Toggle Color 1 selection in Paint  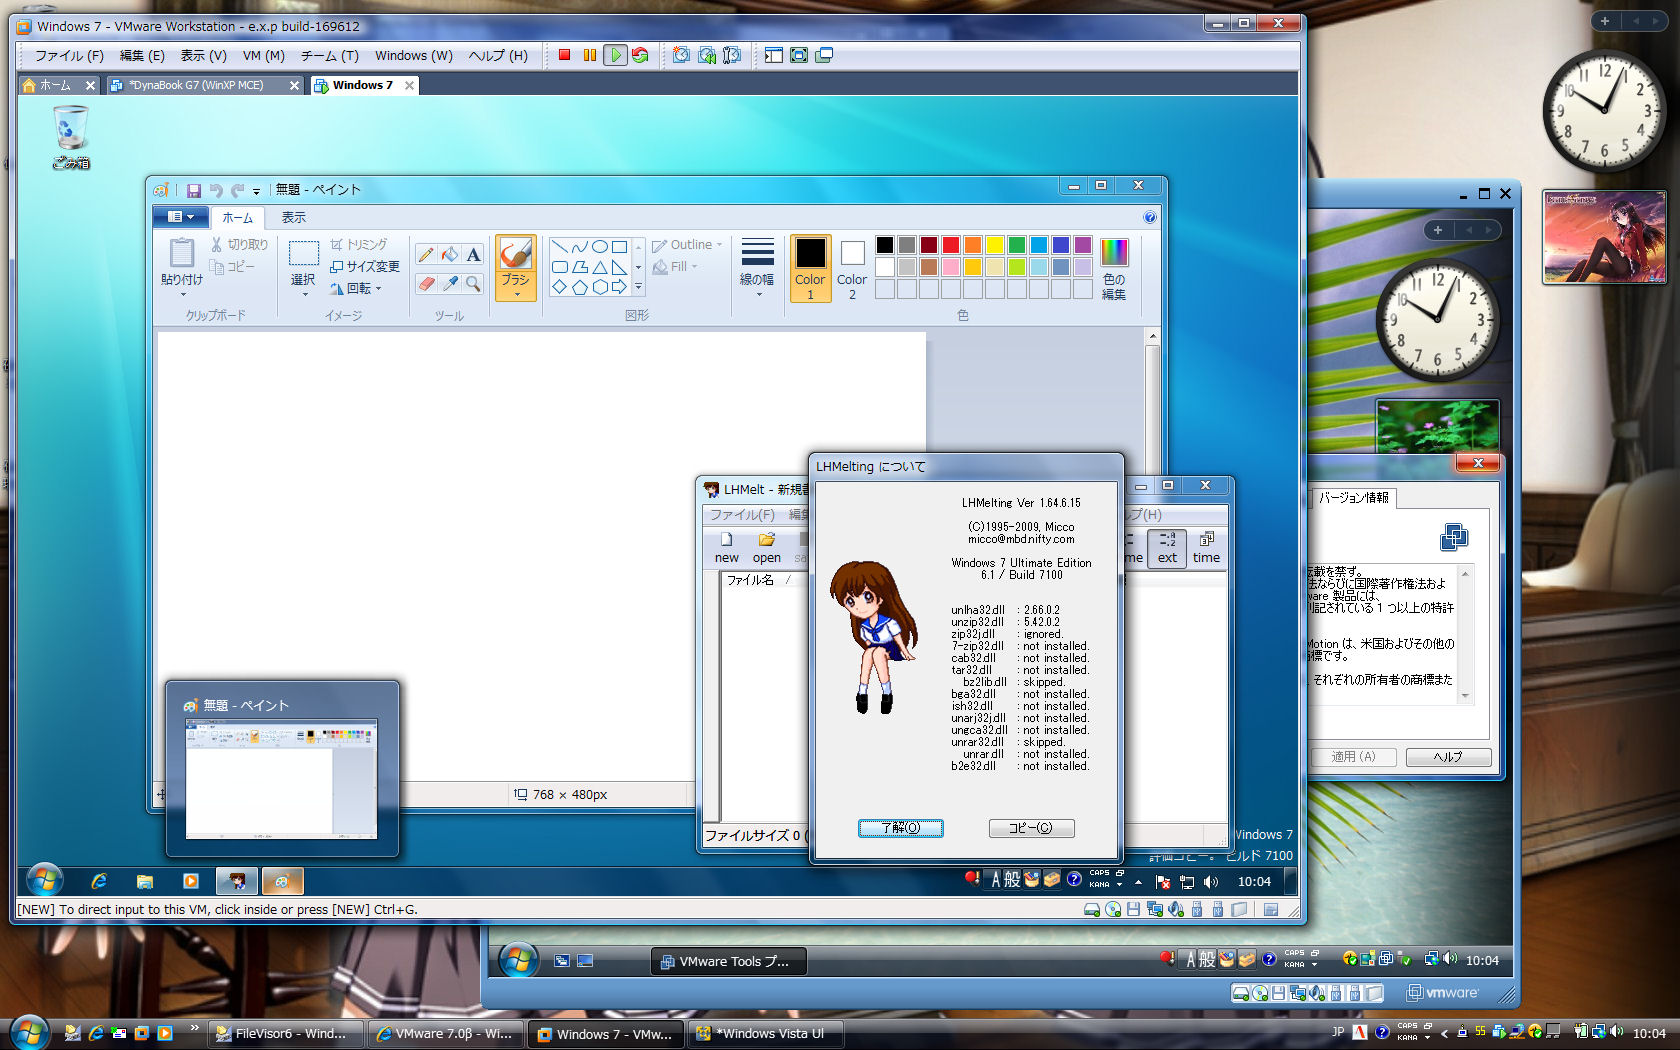click(811, 269)
